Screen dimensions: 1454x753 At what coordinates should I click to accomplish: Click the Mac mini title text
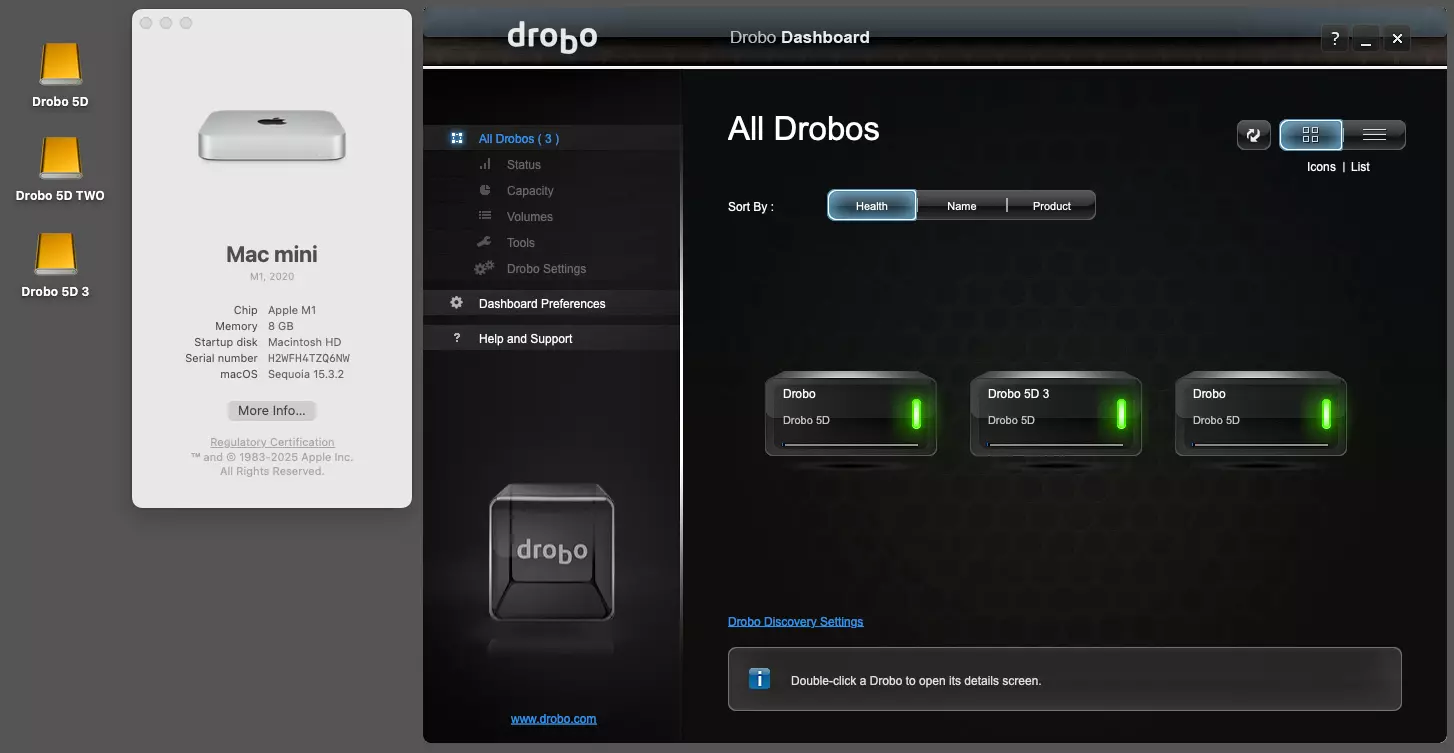[x=272, y=254]
